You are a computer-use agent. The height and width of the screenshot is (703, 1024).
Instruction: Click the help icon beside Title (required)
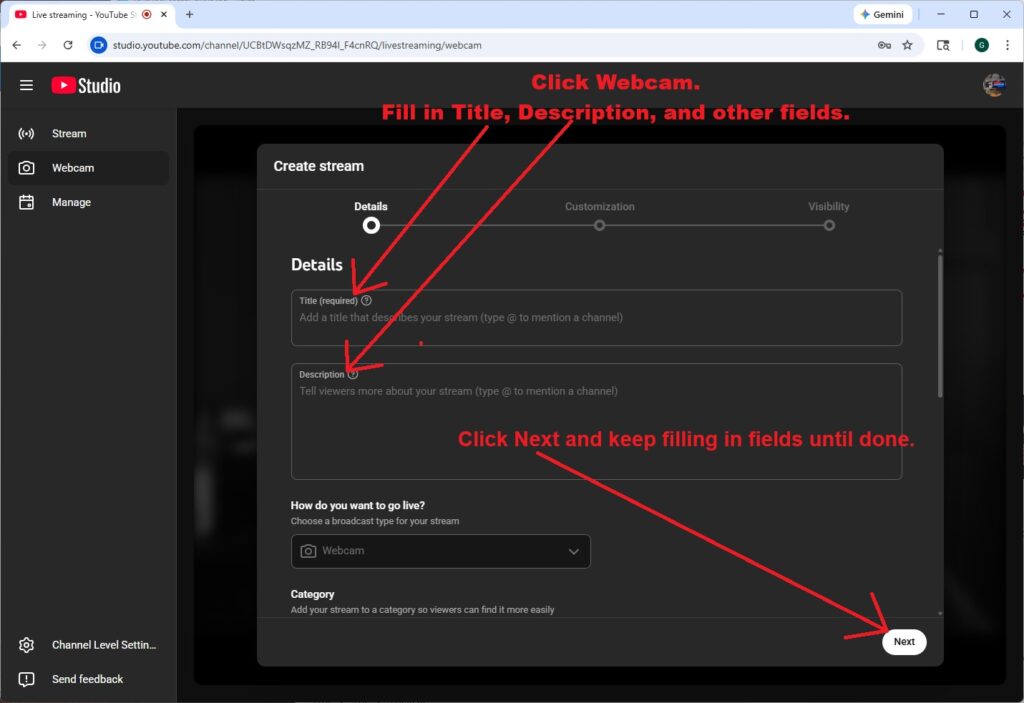point(366,300)
